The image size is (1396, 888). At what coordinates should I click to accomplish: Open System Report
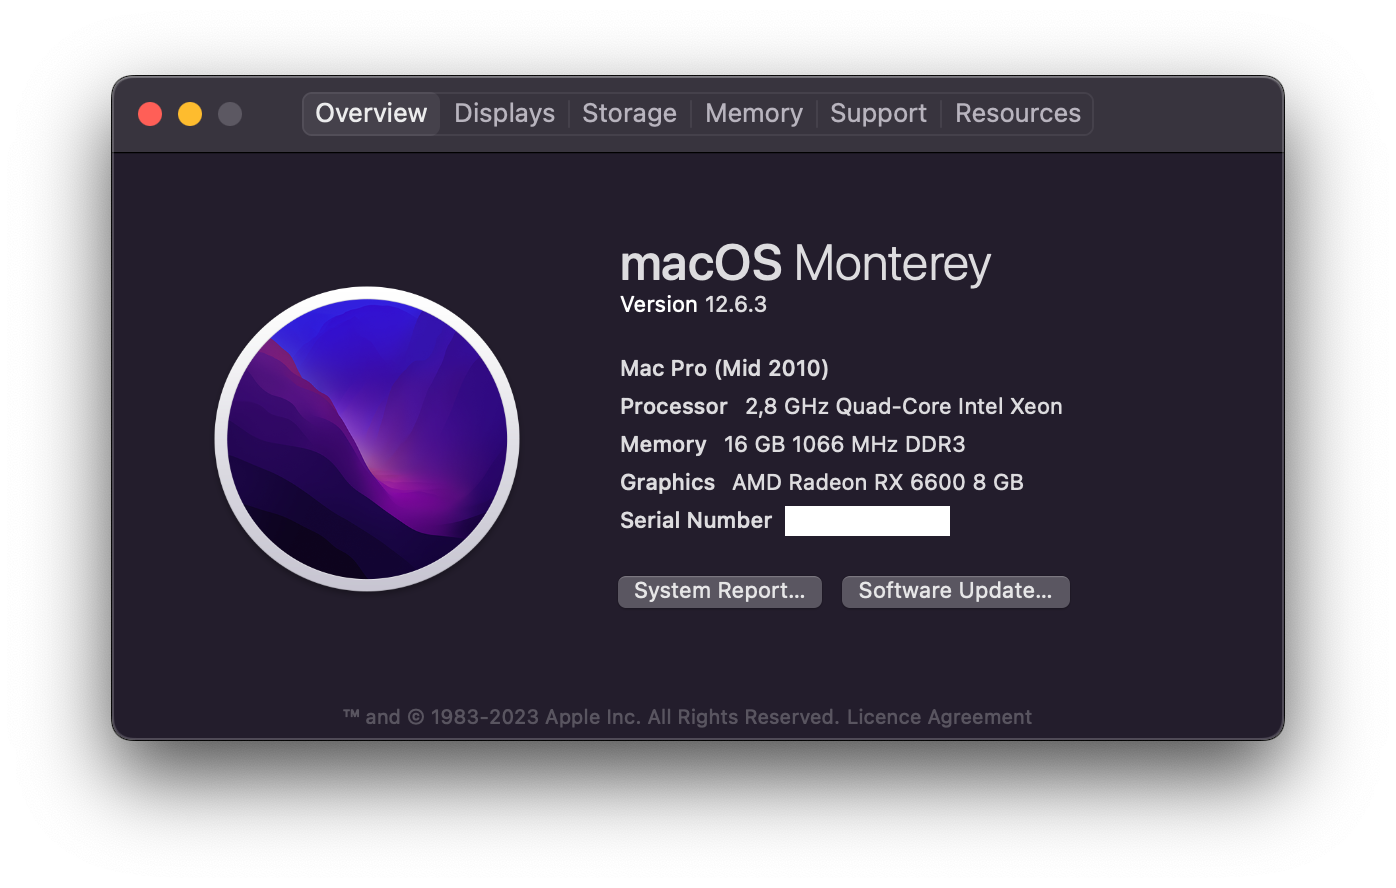pyautogui.click(x=720, y=591)
